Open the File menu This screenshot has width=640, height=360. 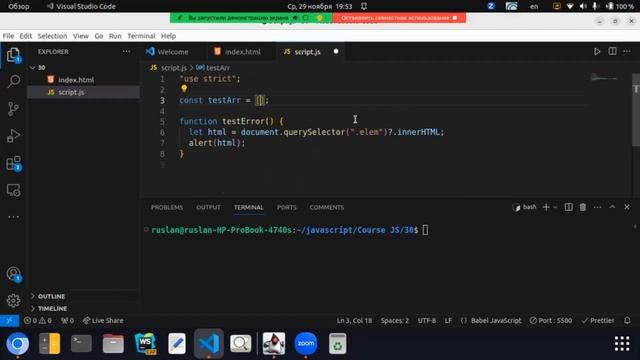[x=8, y=36]
